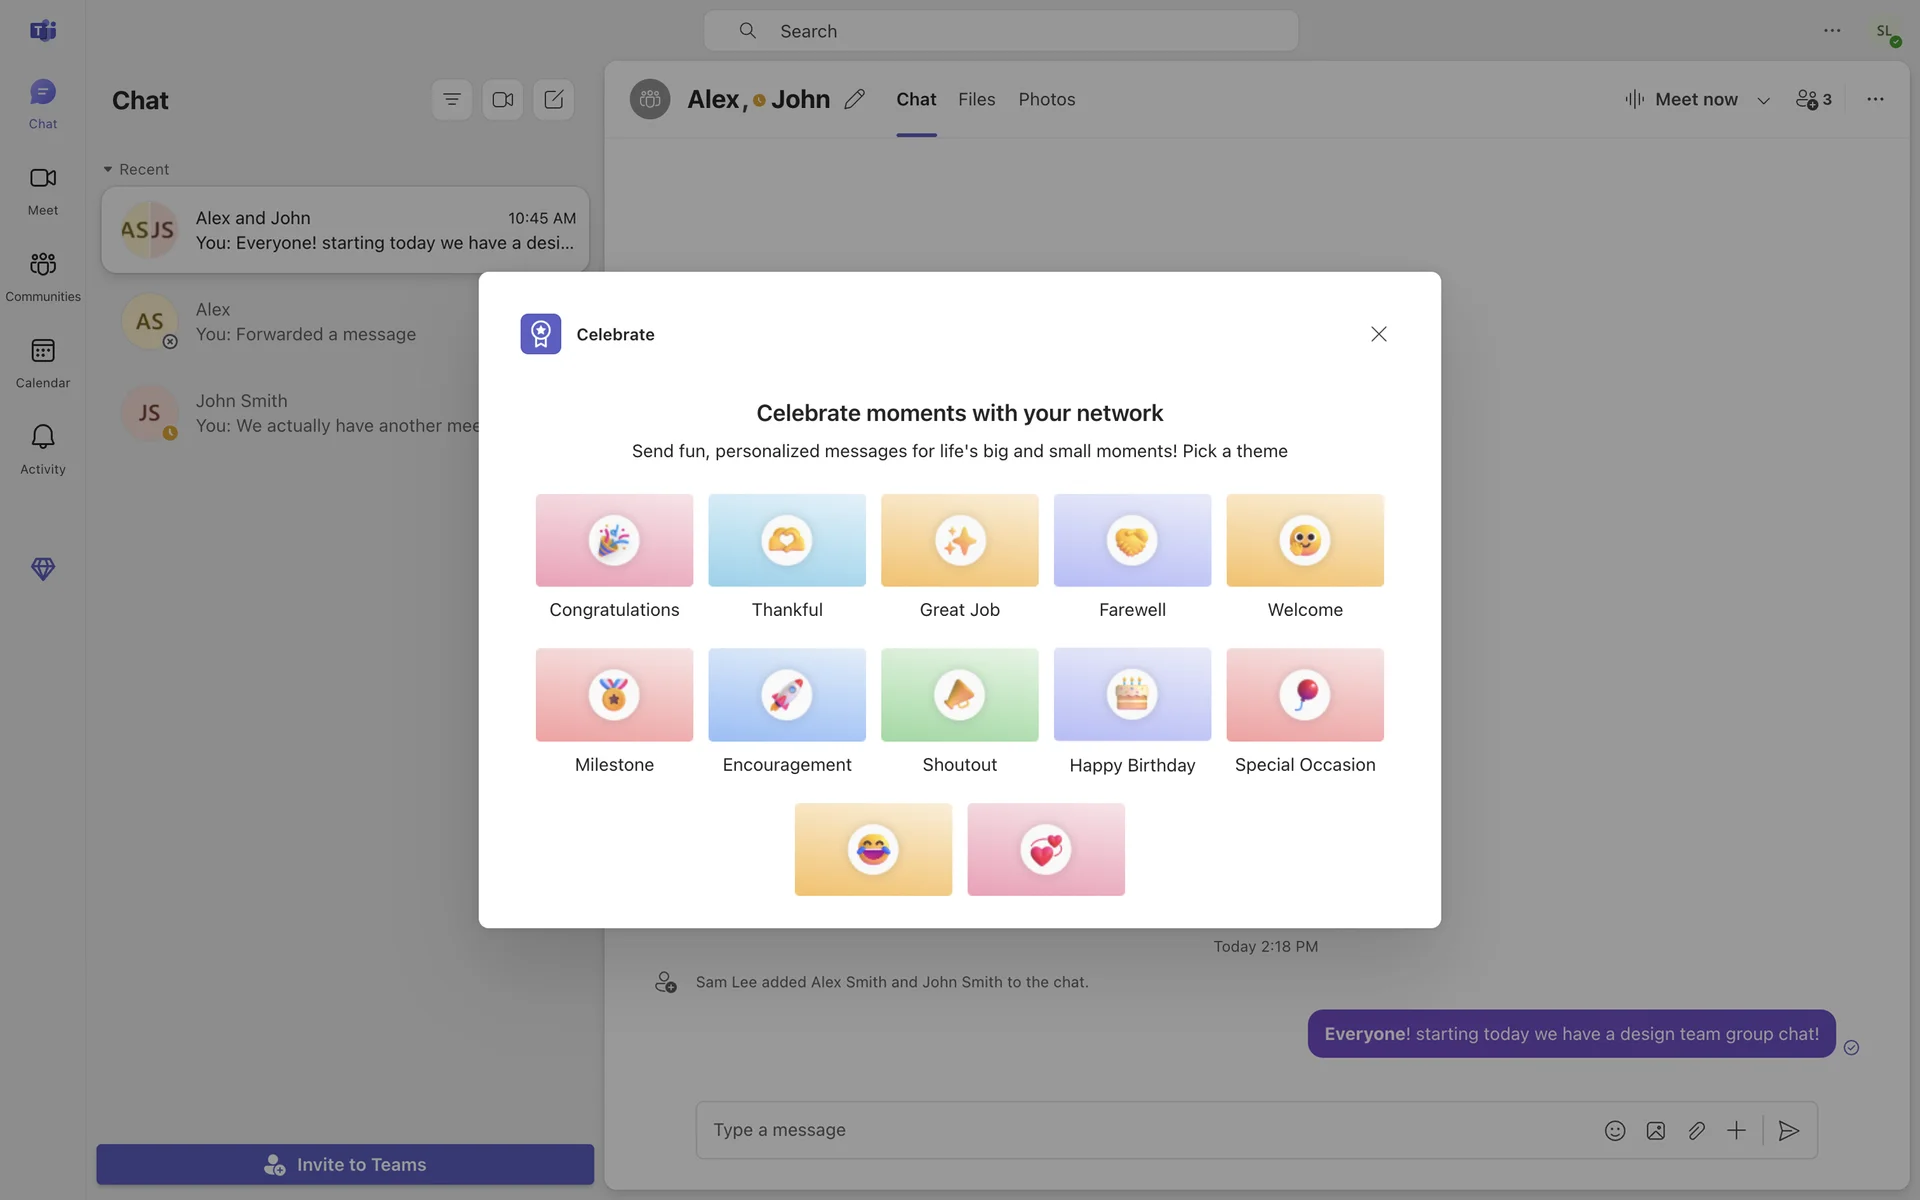This screenshot has width=1920, height=1200.
Task: Open the Calendar sidebar icon
Action: [x=42, y=361]
